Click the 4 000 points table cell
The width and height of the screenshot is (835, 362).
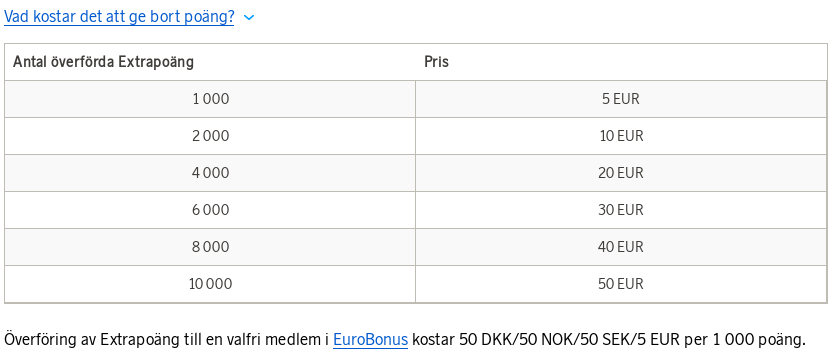pos(210,173)
